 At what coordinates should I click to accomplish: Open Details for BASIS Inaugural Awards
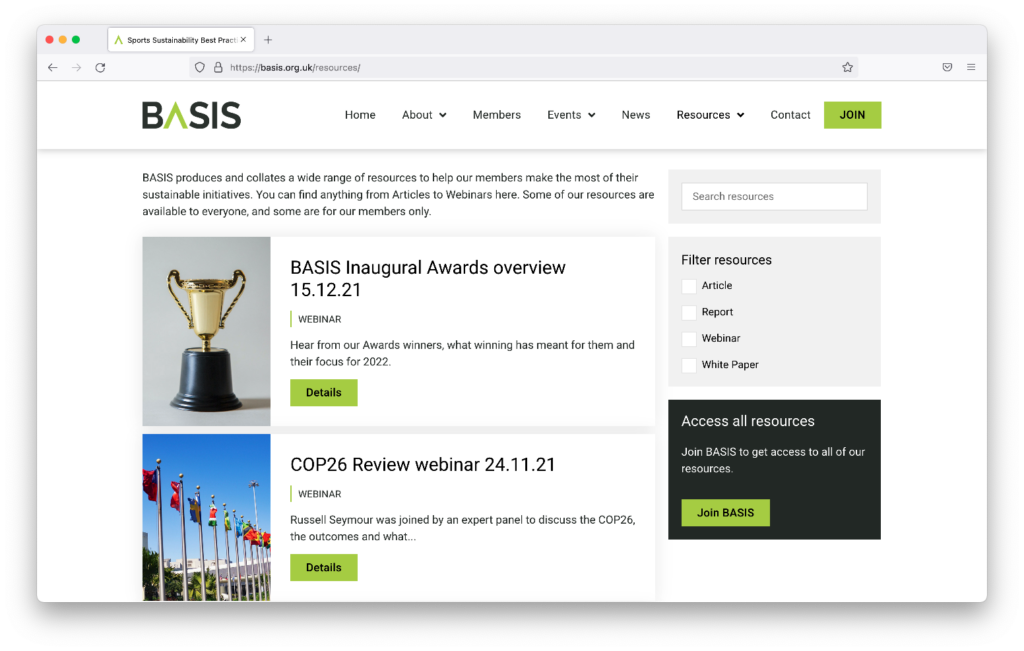(323, 392)
